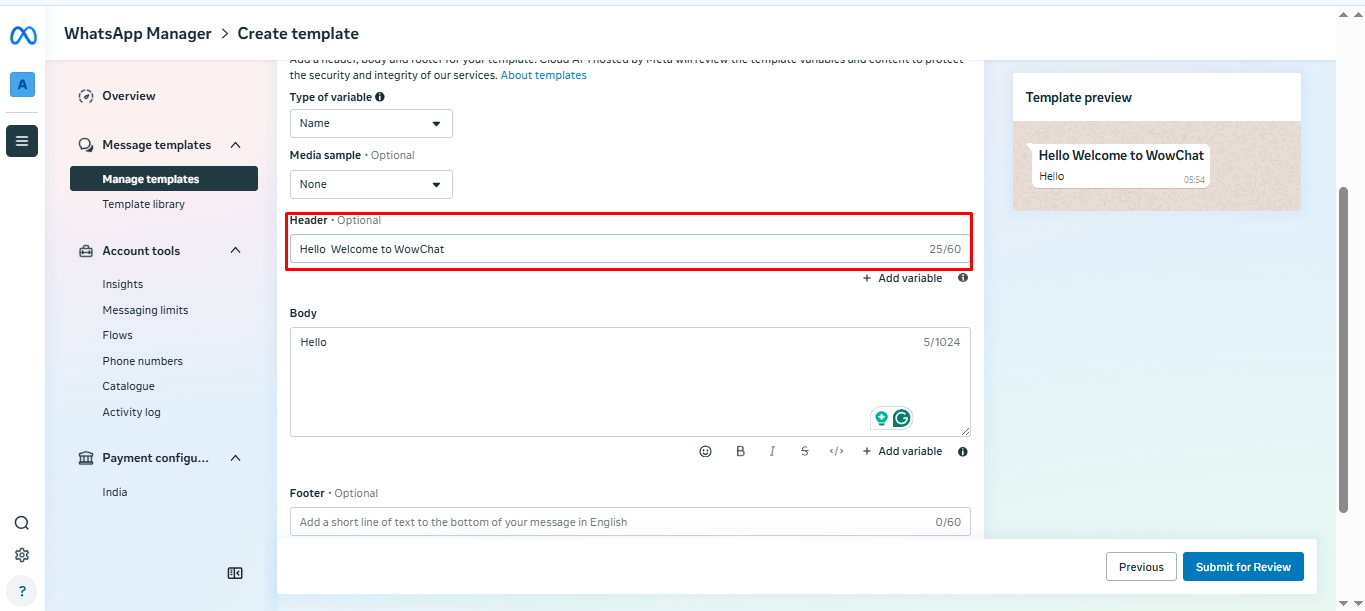Click the Overview compass icon
Screen dimensions: 1365x611
coord(86,96)
